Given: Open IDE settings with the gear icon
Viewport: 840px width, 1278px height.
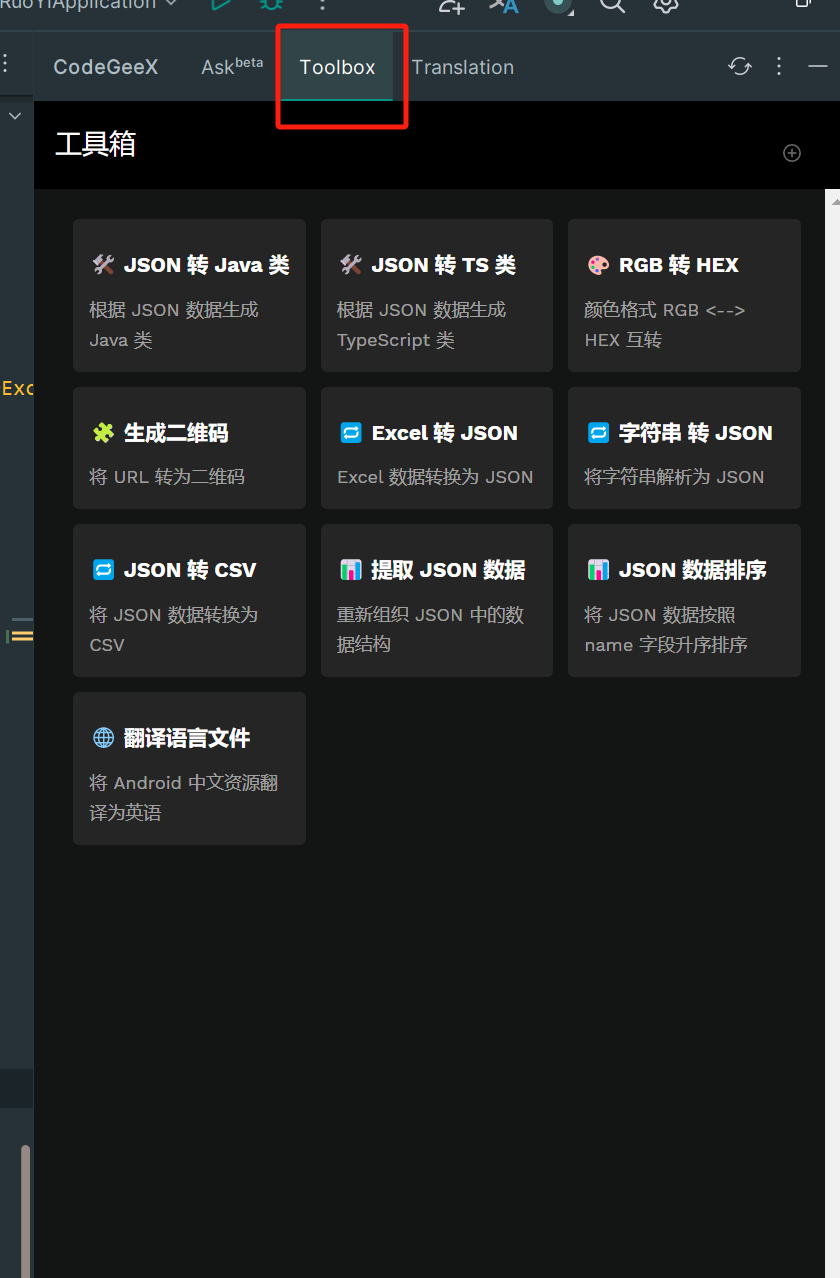Looking at the screenshot, I should [665, 6].
